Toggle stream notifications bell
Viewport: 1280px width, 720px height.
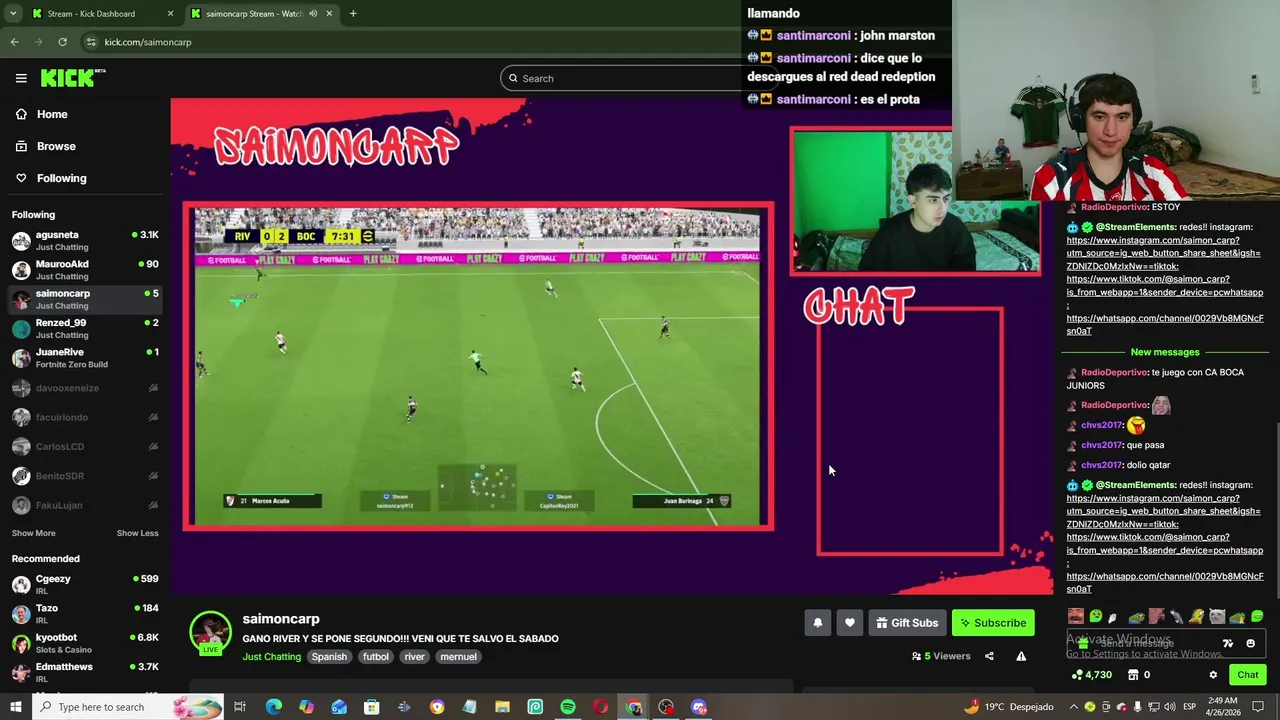(x=818, y=623)
